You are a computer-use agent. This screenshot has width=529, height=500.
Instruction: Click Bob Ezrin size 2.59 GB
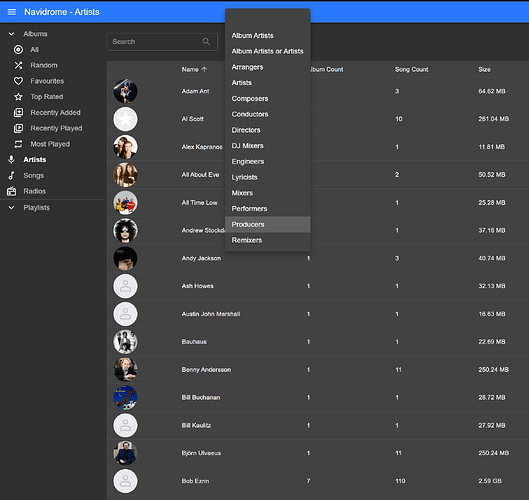pos(490,481)
